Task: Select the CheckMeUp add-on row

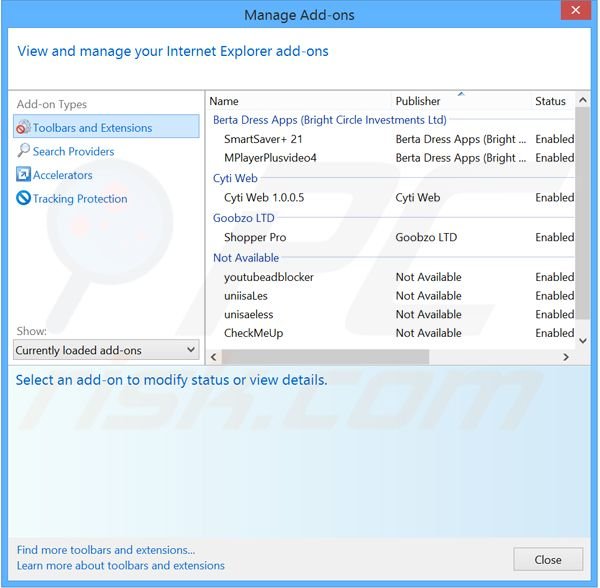Action: coord(253,333)
